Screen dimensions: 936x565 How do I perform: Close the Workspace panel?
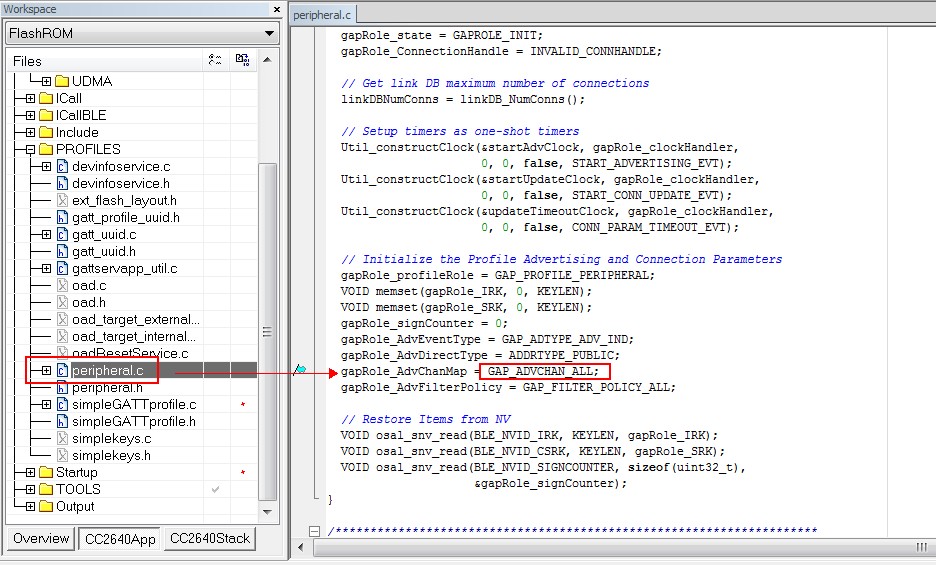(276, 10)
